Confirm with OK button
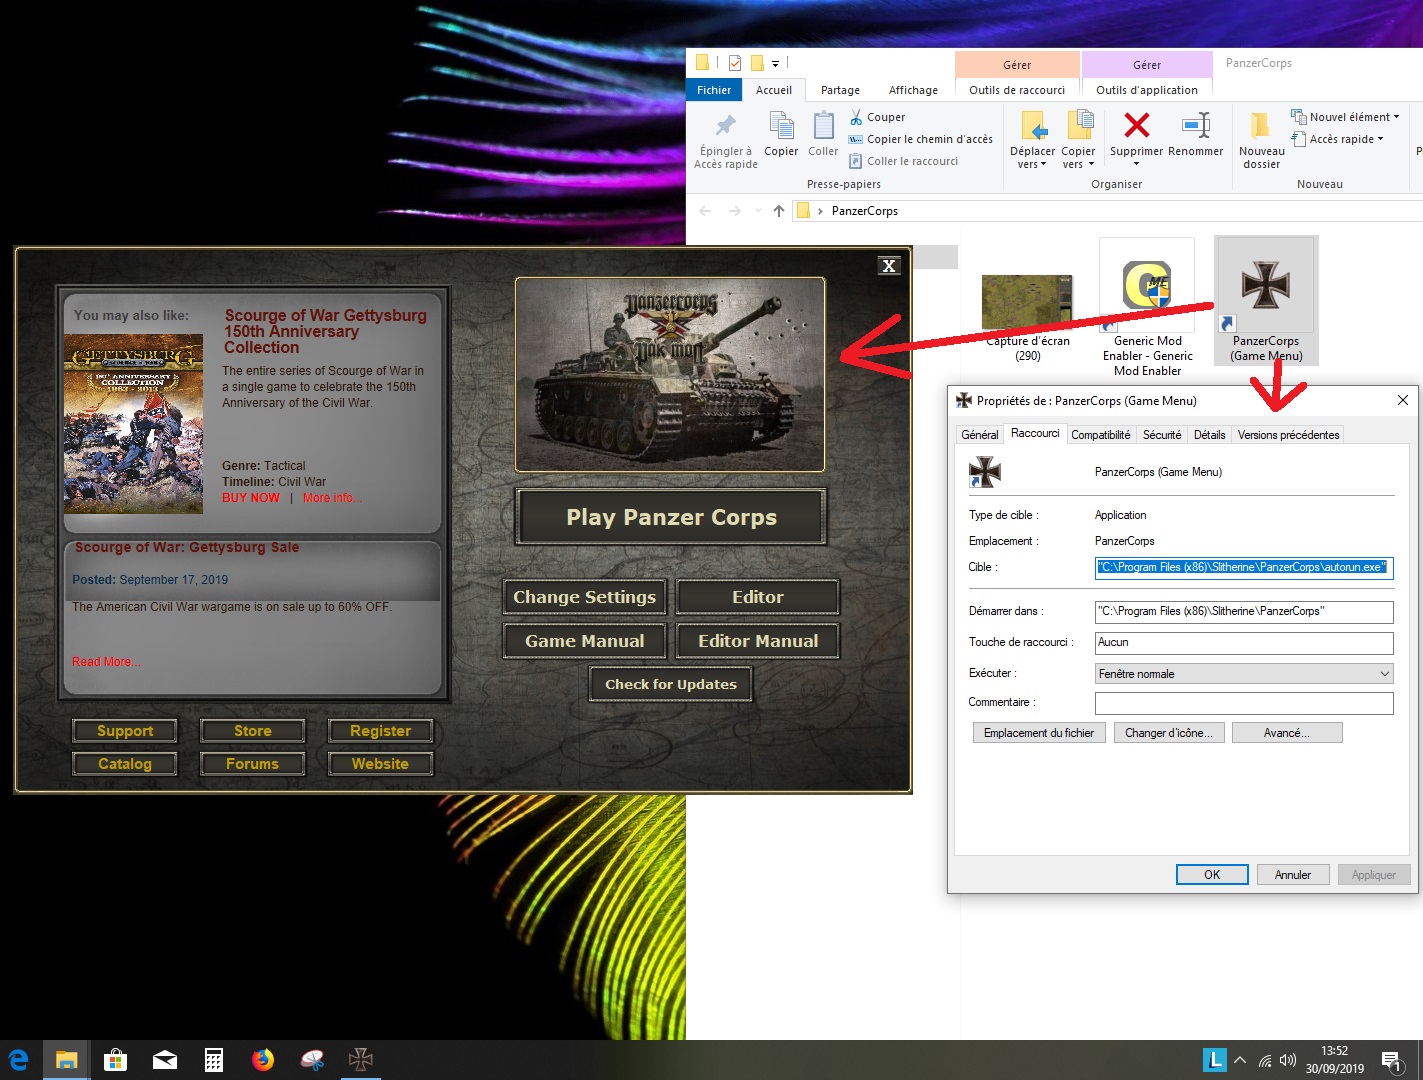 coord(1212,875)
